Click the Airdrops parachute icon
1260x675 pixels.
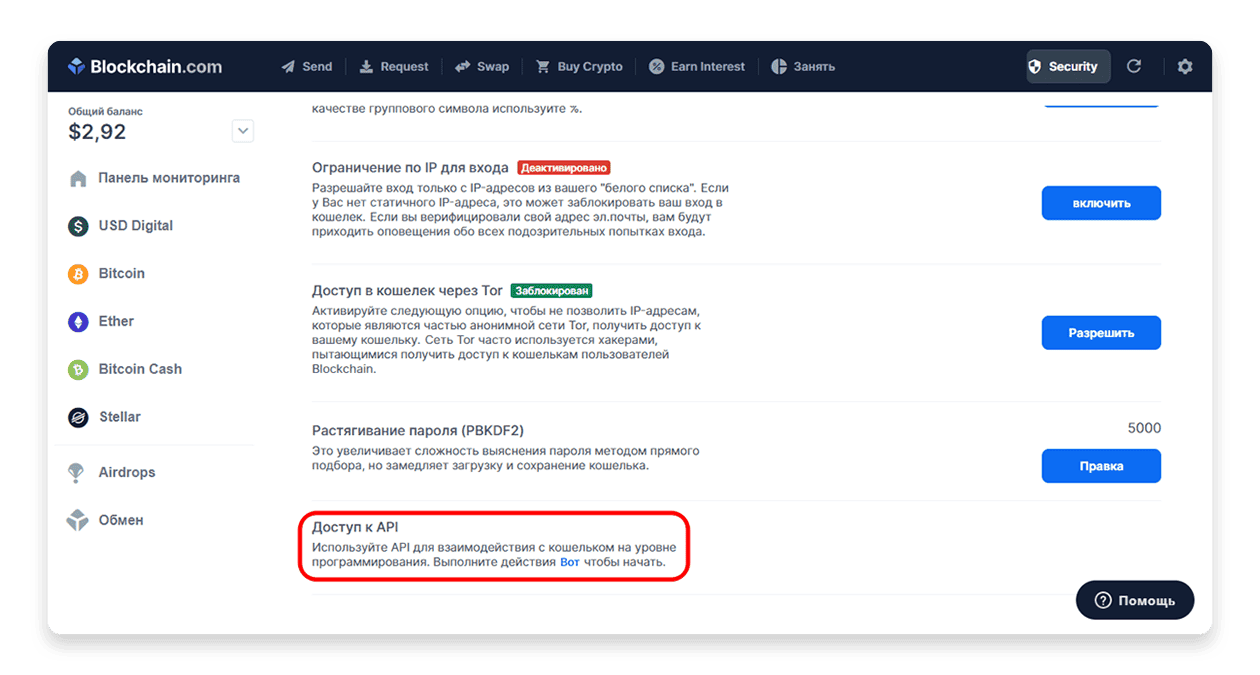pyautogui.click(x=76, y=473)
